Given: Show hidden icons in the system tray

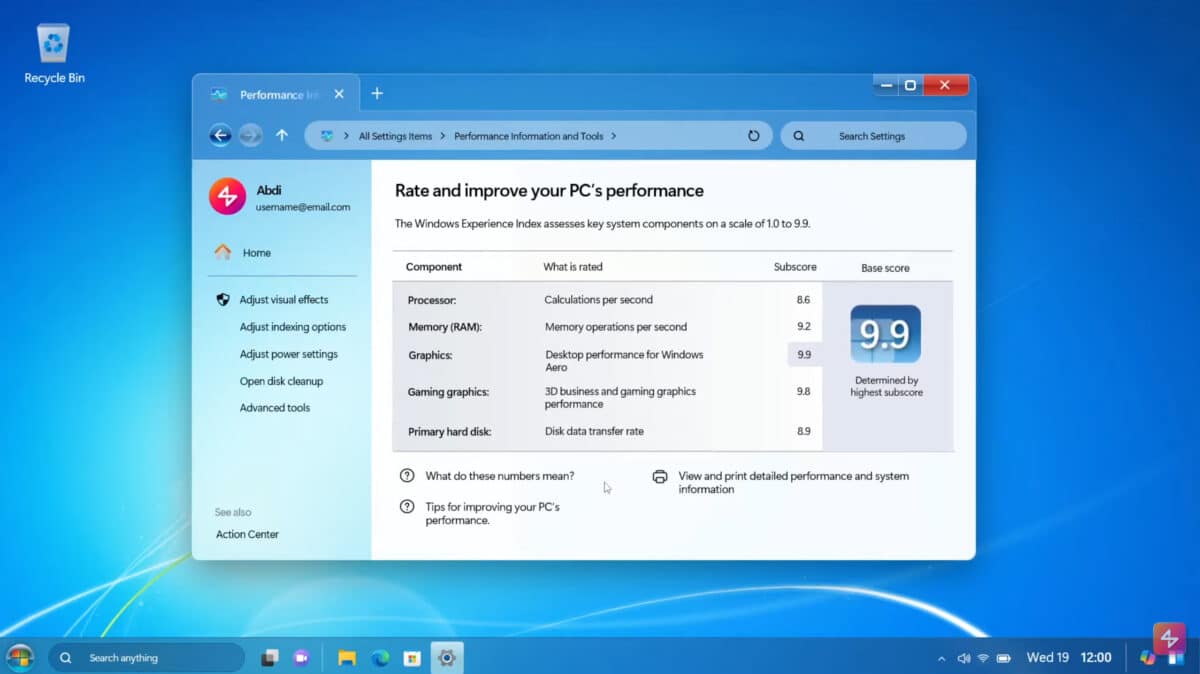Looking at the screenshot, I should (941, 657).
